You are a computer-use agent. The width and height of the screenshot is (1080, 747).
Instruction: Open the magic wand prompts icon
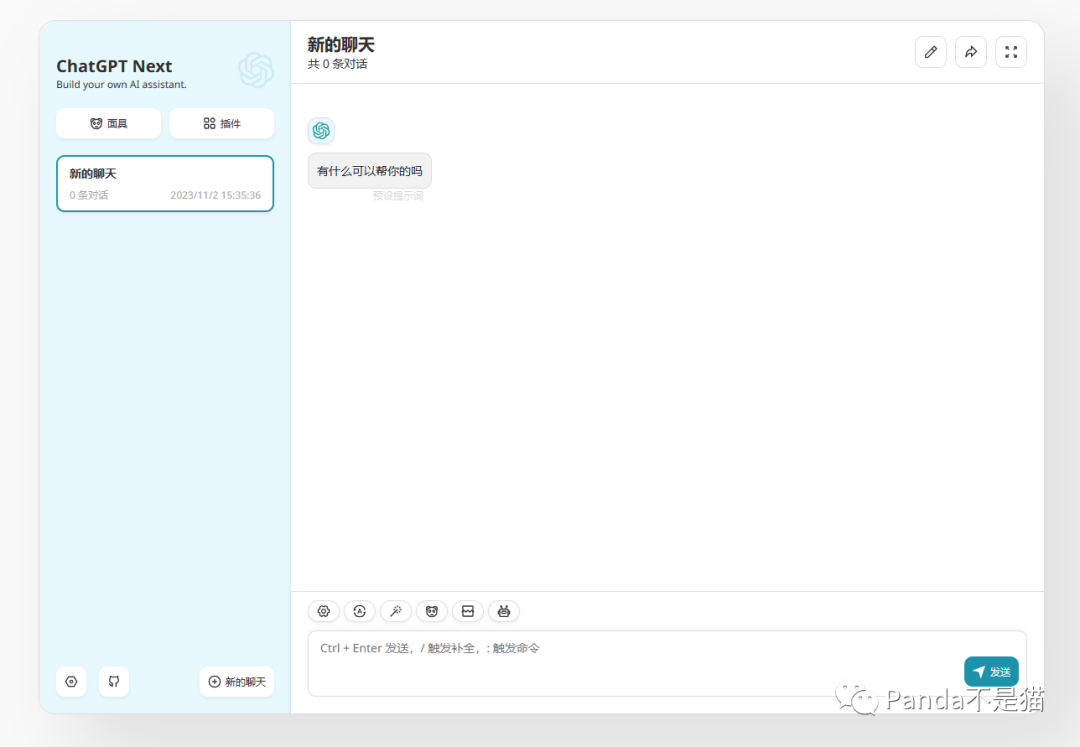[395, 611]
